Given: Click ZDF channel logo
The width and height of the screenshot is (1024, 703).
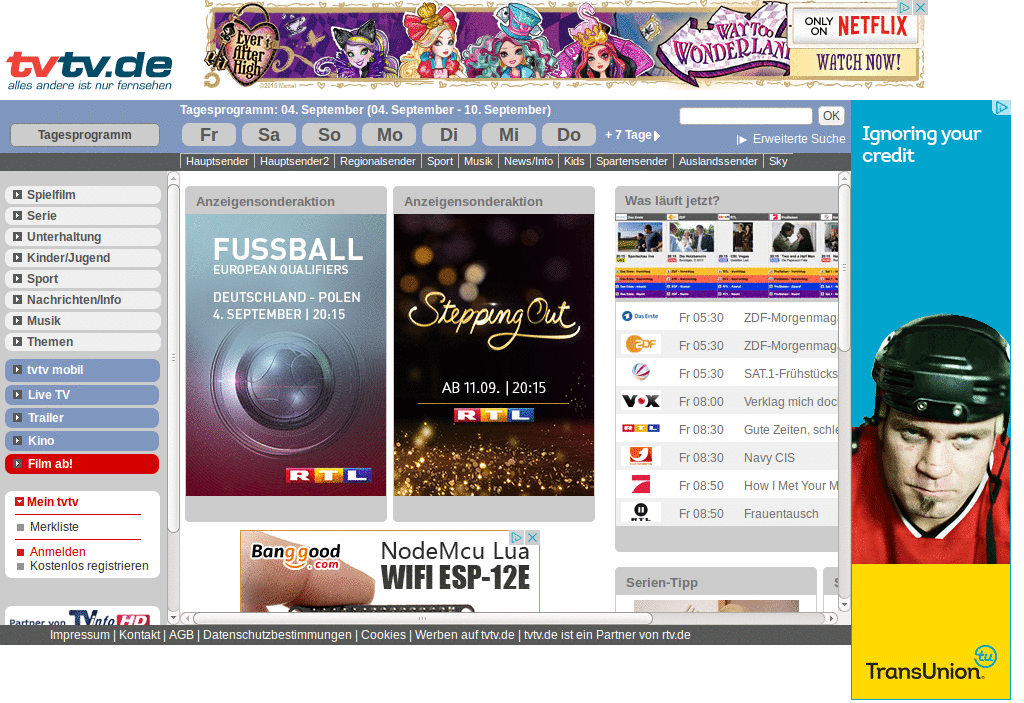Looking at the screenshot, I should click(x=640, y=344).
